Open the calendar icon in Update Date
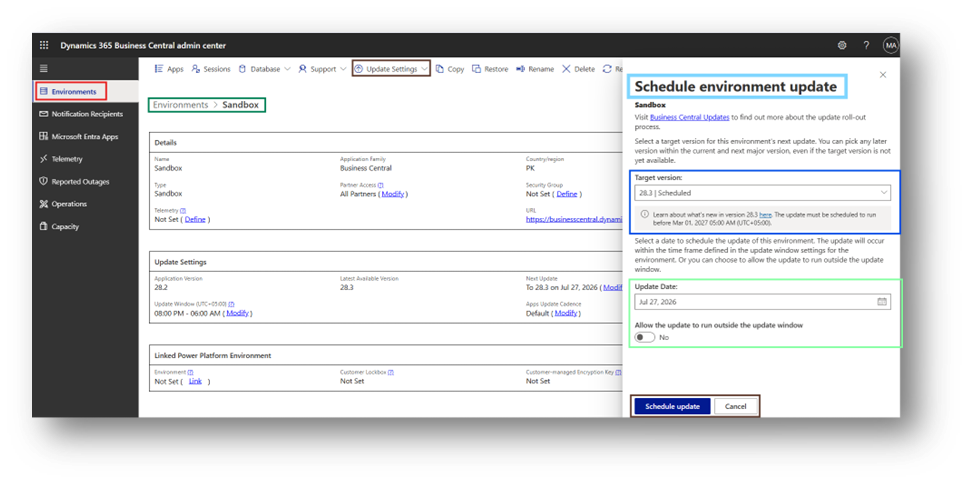 pyautogui.click(x=882, y=302)
